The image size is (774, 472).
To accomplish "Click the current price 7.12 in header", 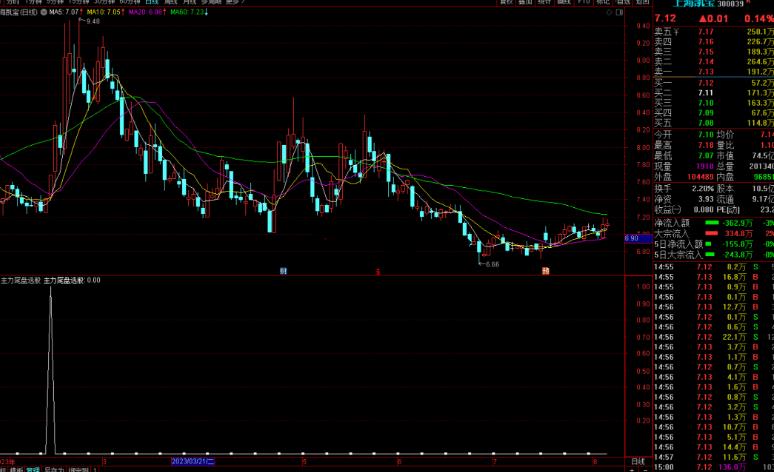I will pyautogui.click(x=665, y=19).
